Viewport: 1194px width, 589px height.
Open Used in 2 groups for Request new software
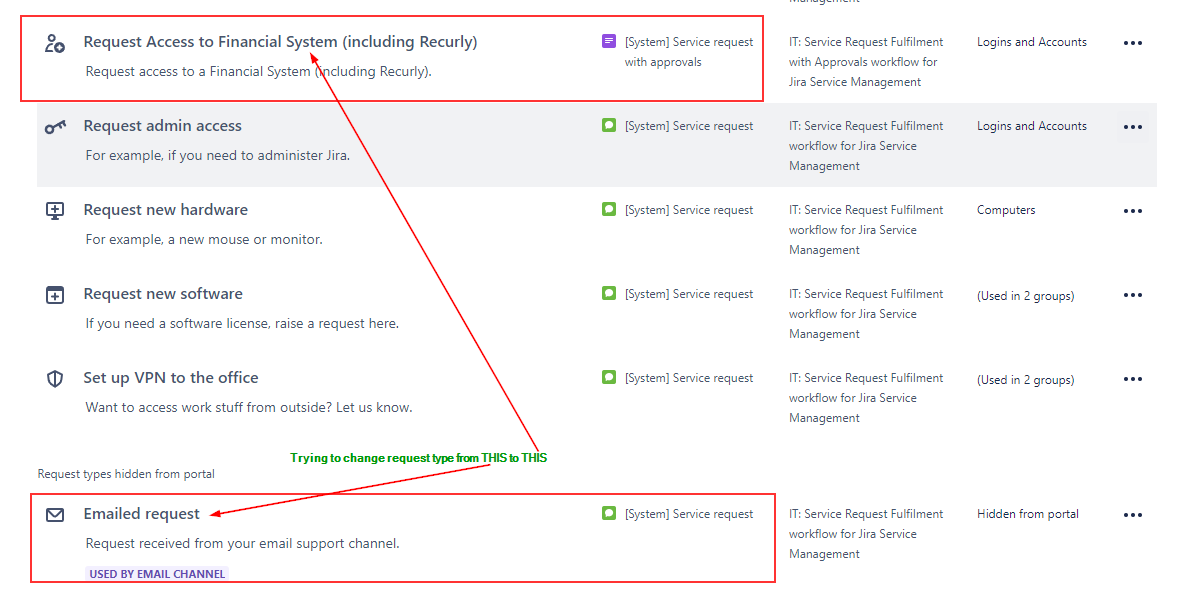click(x=1019, y=295)
